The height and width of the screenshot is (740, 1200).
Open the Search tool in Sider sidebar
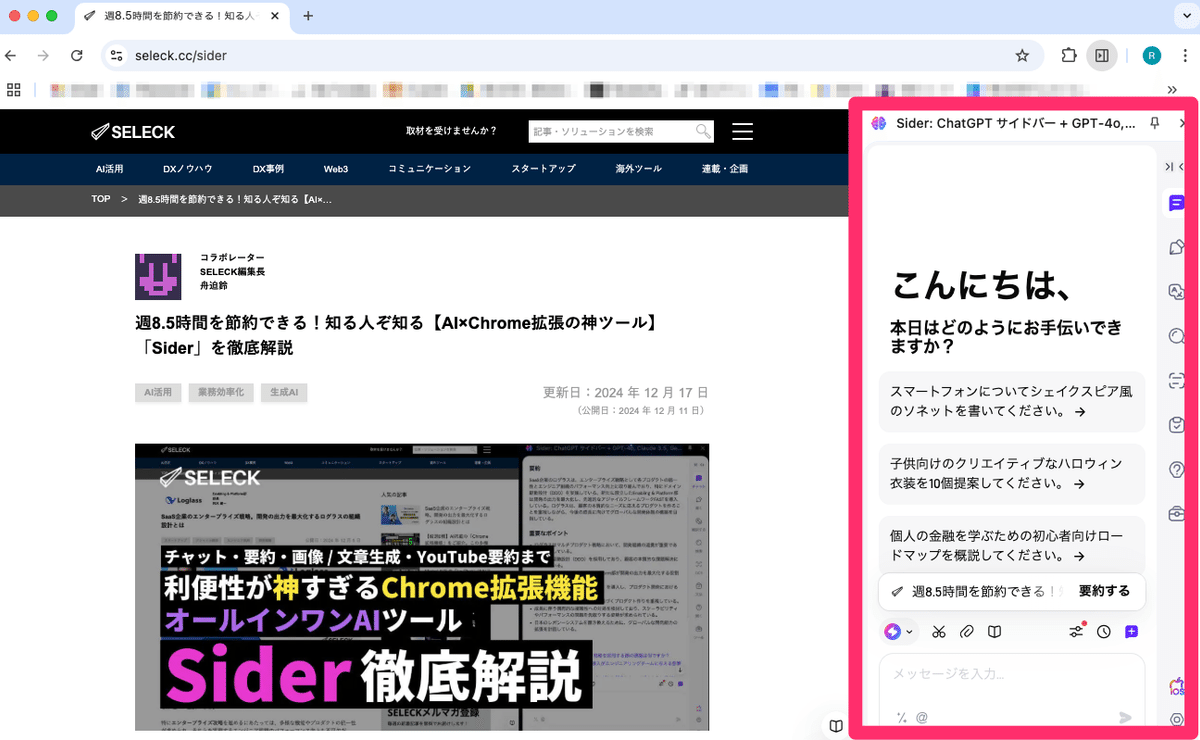click(1177, 336)
